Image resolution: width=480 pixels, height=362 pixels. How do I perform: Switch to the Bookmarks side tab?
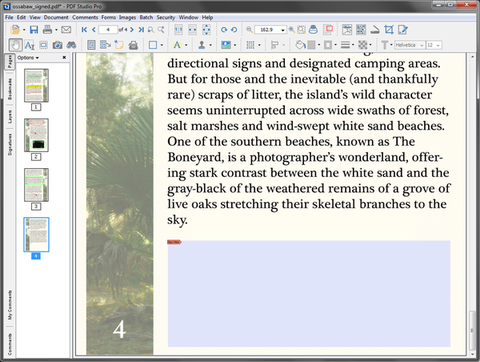coord(10,89)
